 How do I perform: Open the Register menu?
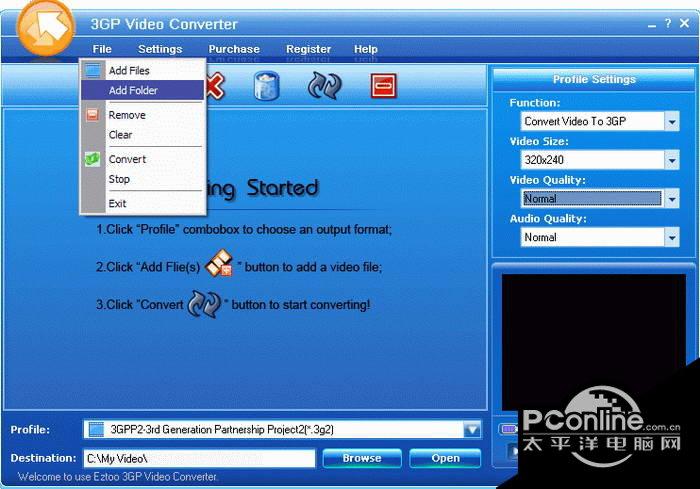pos(308,49)
